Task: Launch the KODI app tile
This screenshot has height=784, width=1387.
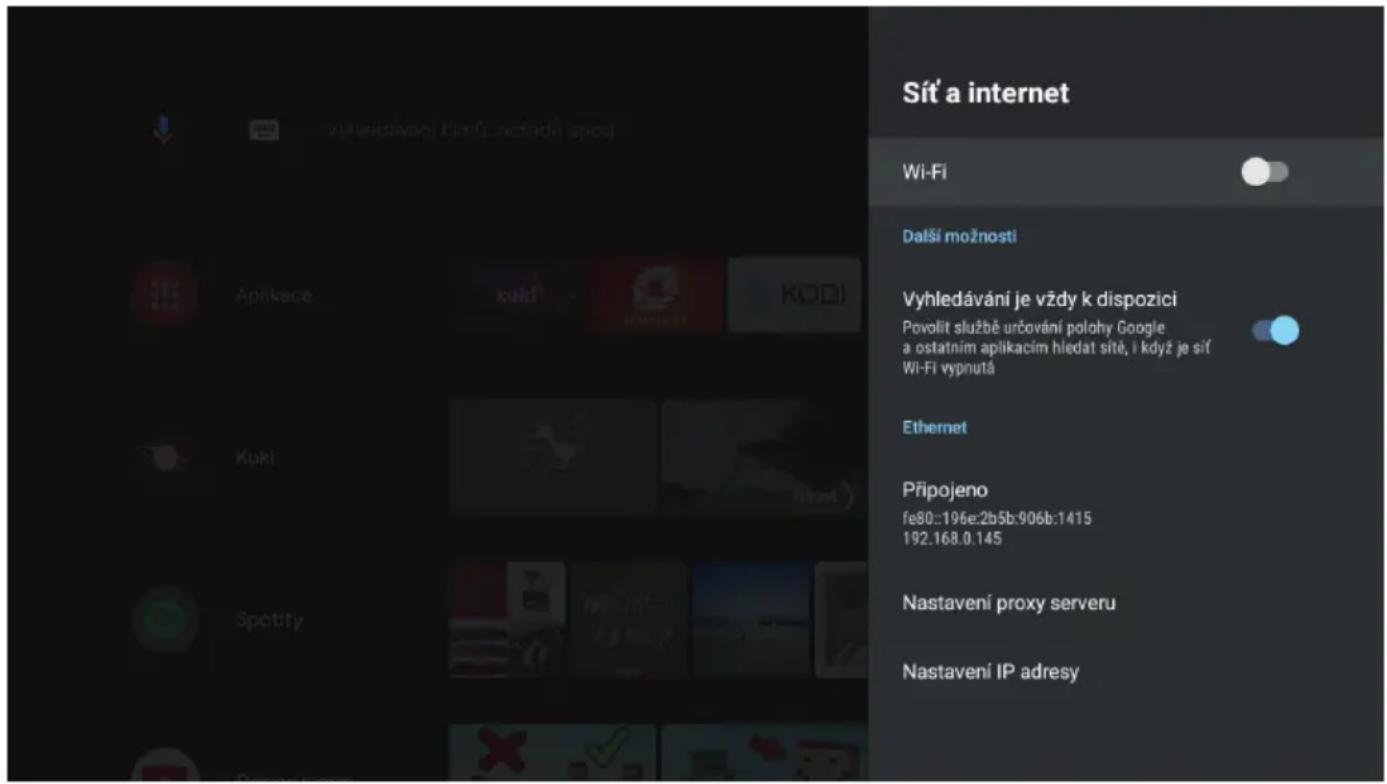Action: [794, 295]
